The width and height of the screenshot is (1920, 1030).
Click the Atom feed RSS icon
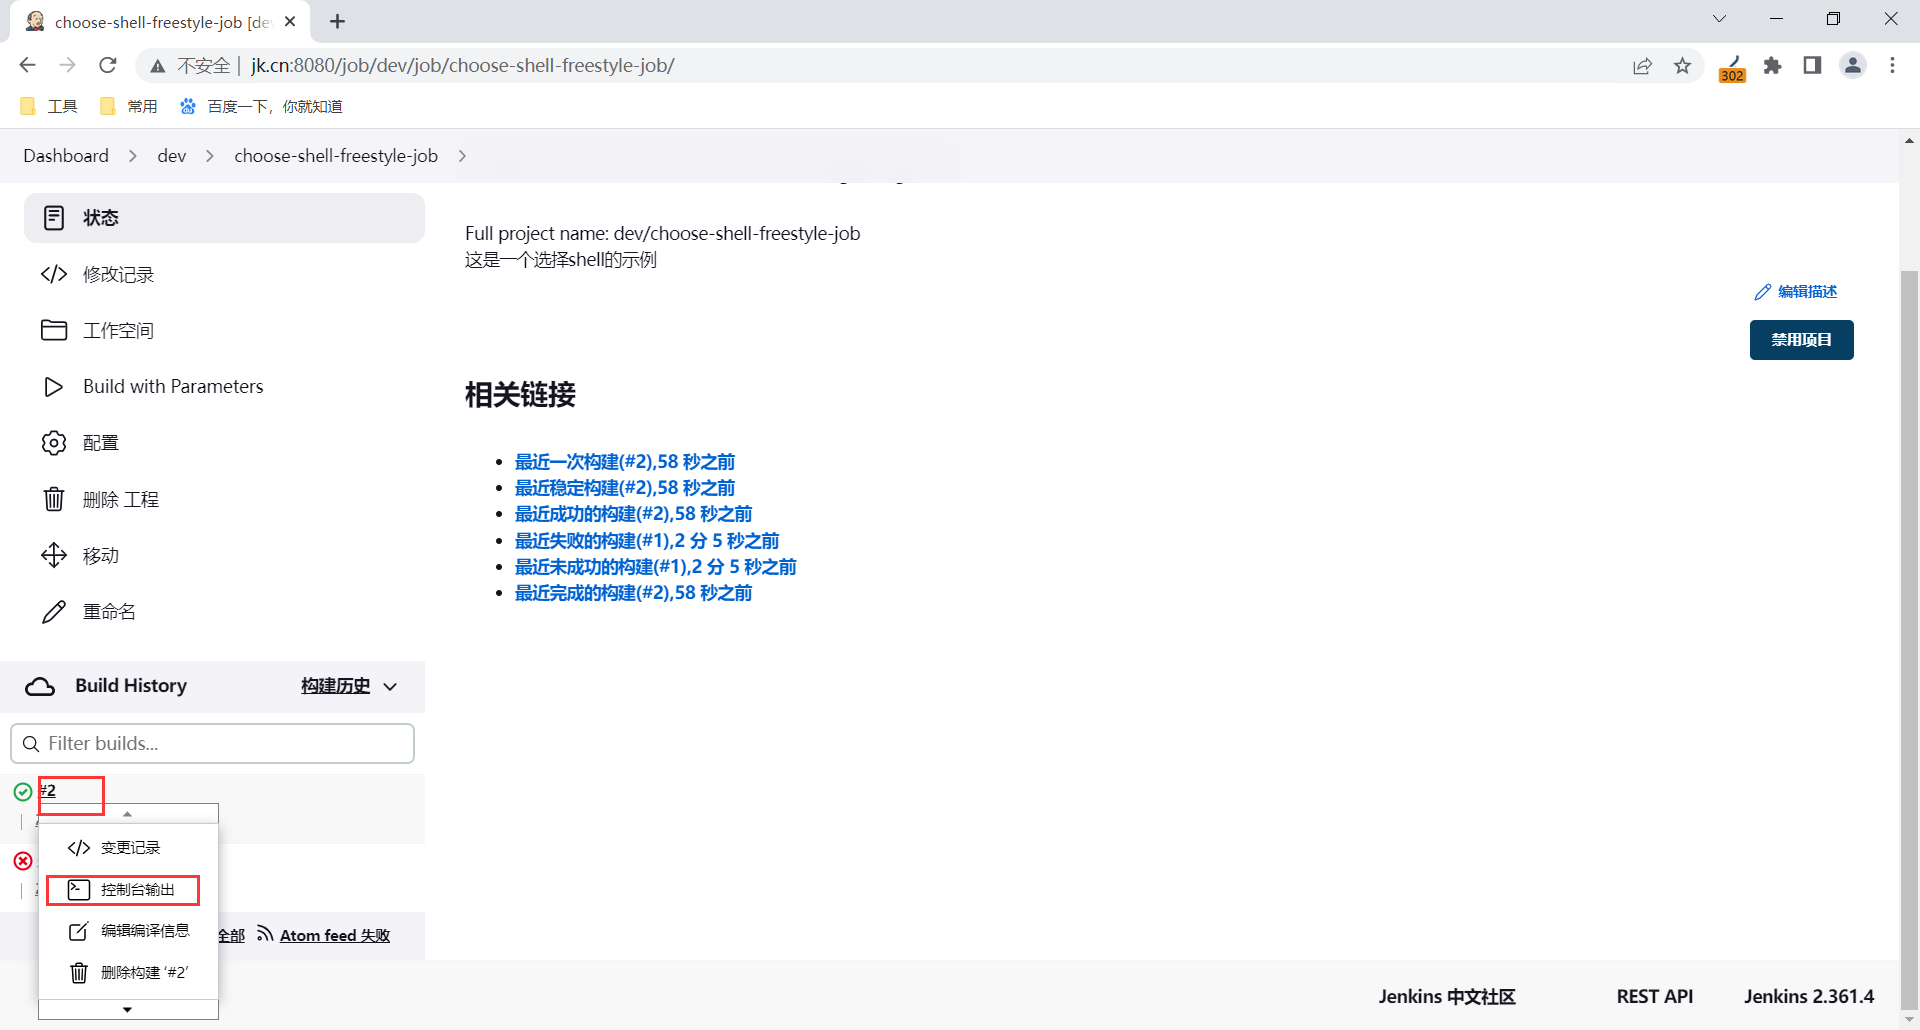(x=265, y=934)
